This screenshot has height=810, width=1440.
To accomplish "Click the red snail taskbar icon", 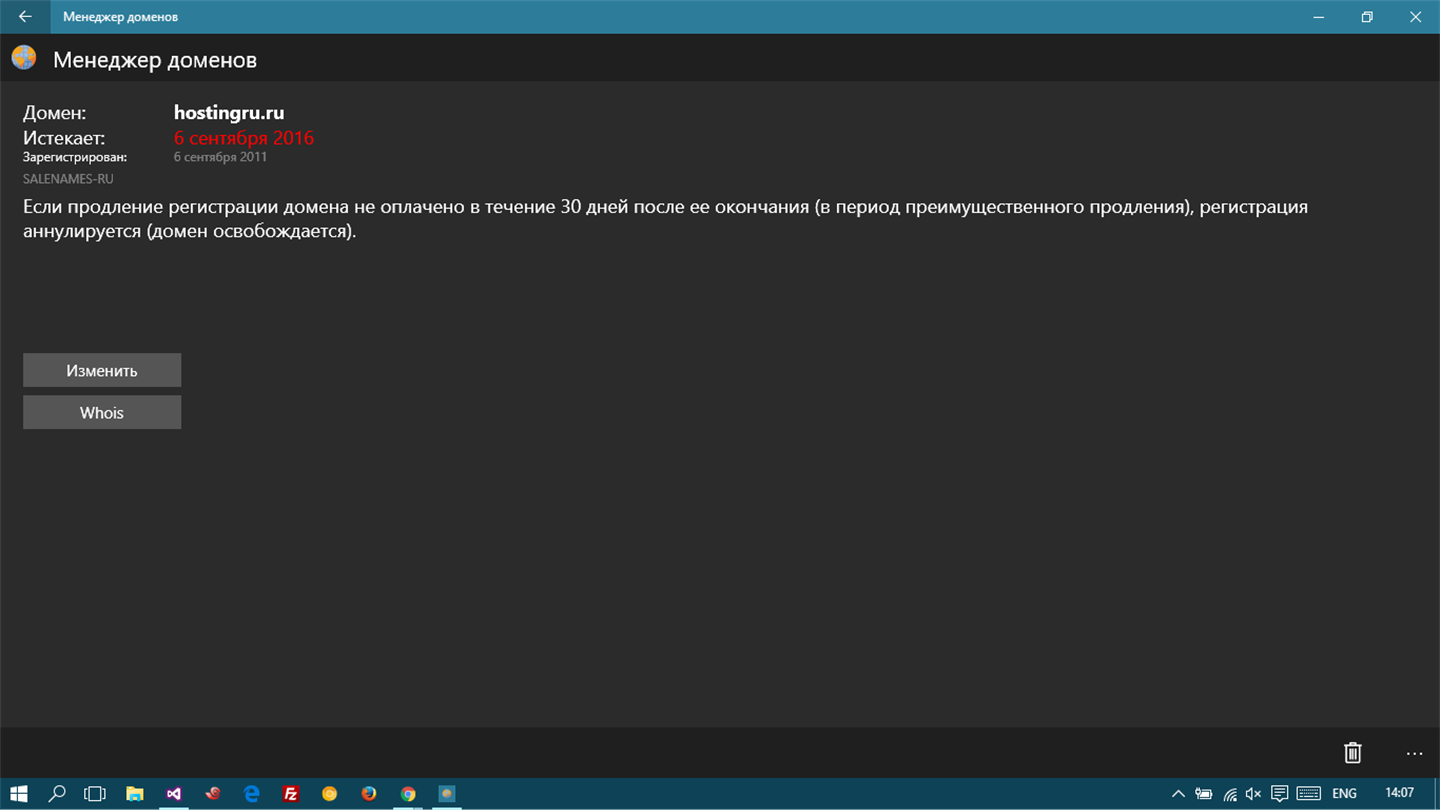I will point(212,794).
